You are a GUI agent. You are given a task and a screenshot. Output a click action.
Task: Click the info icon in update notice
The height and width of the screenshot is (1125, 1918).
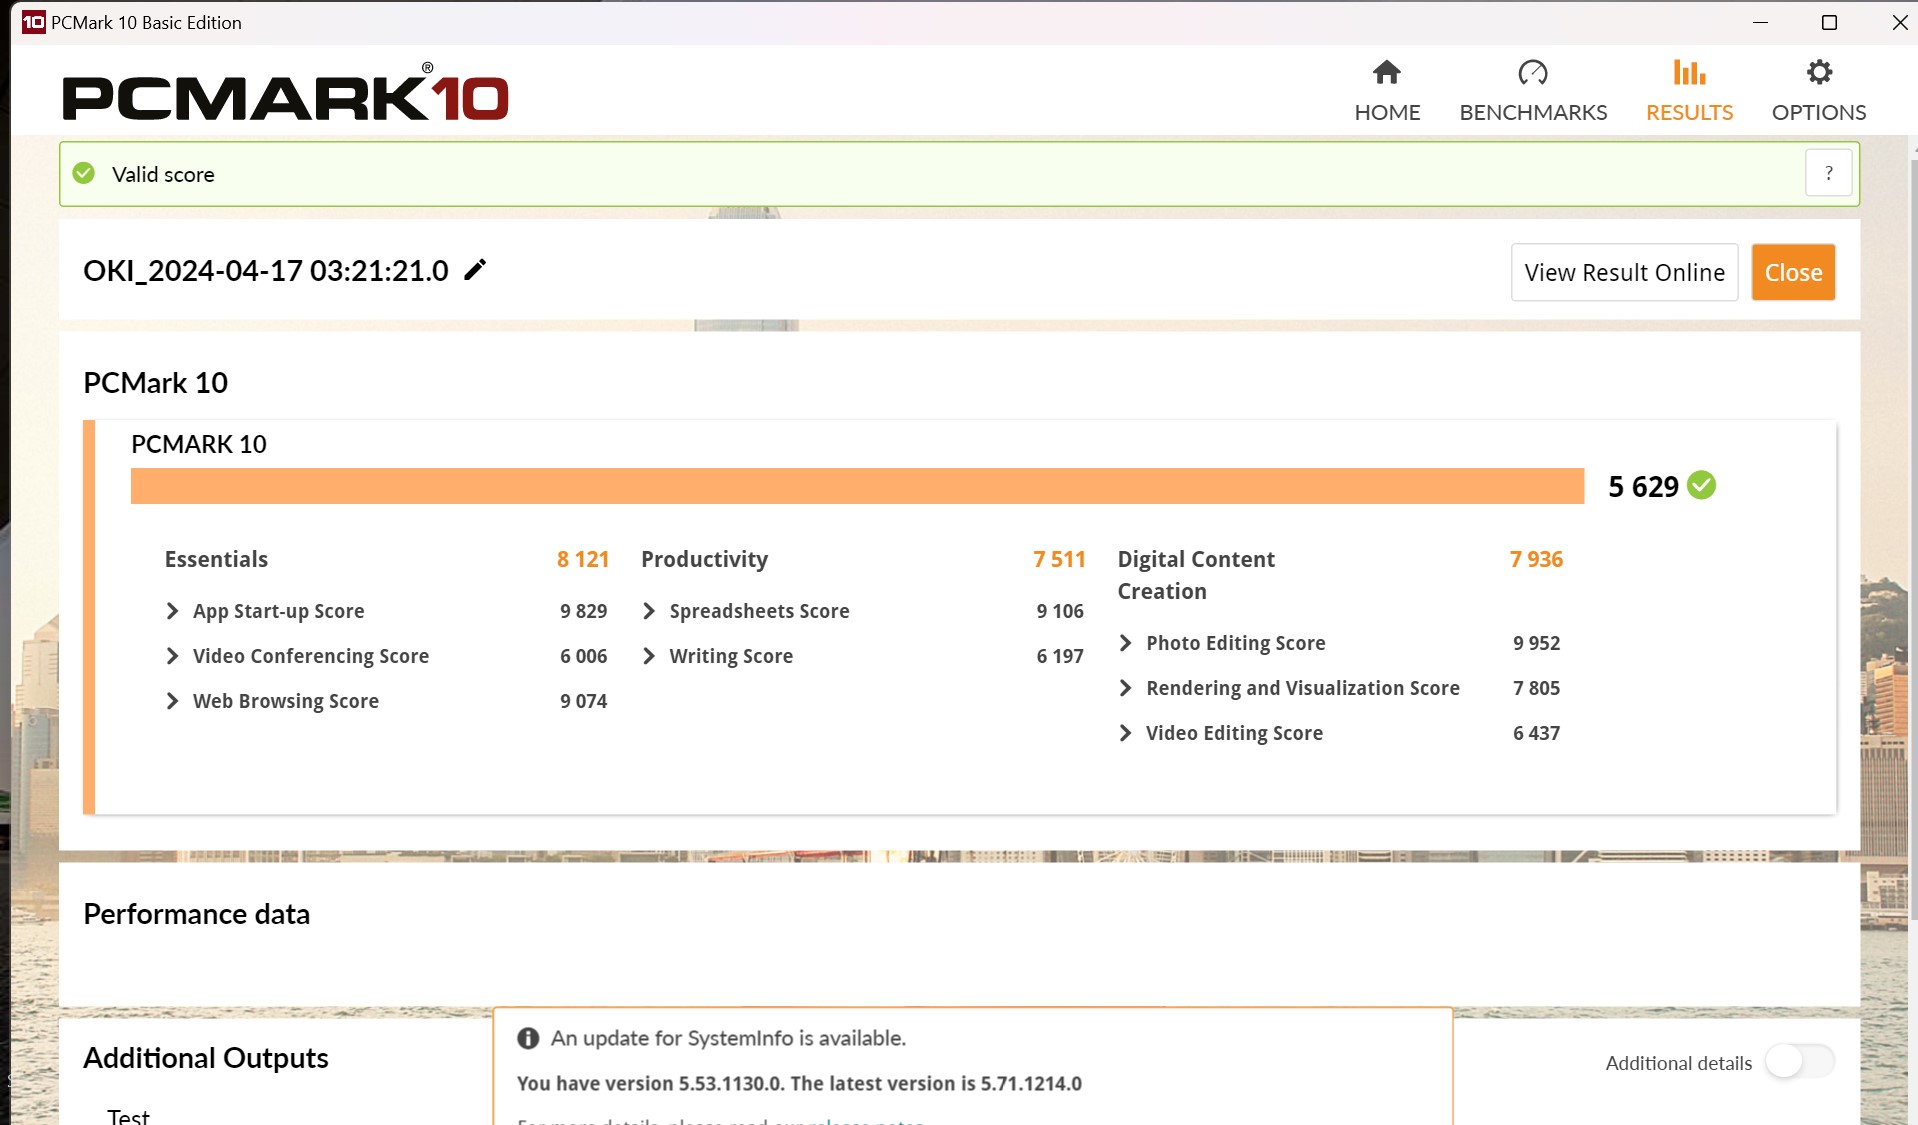[x=528, y=1039]
